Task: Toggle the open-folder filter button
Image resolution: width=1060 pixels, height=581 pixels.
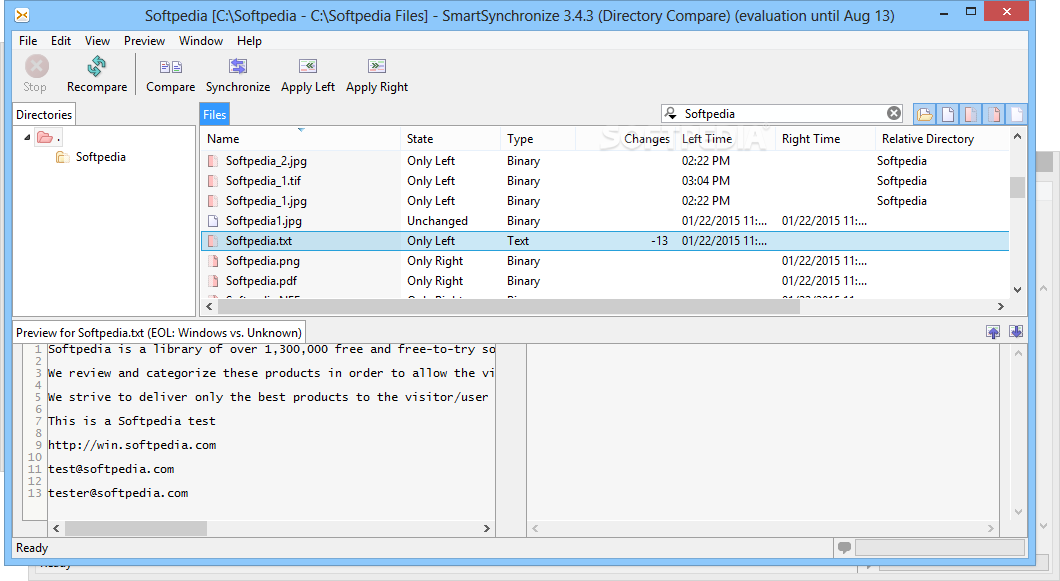Action: point(924,114)
